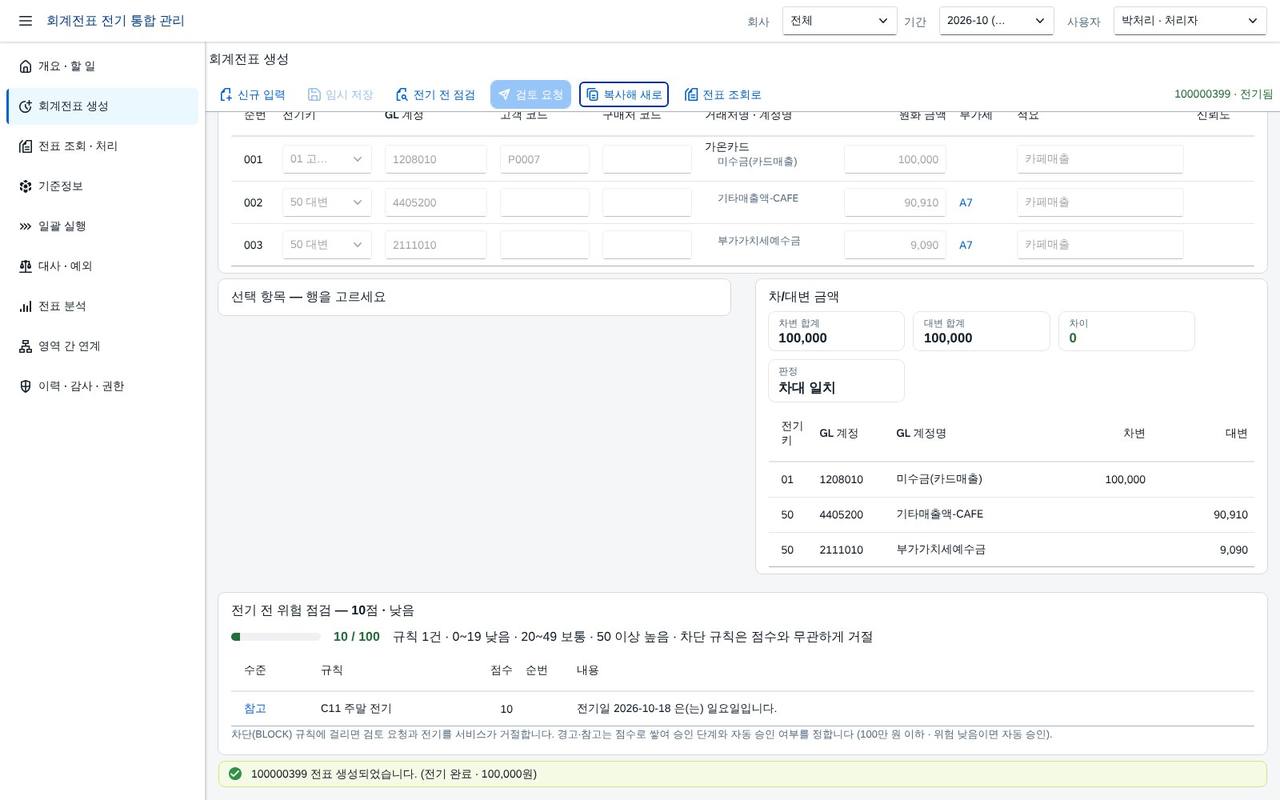Click the 참고 severity link

255,709
